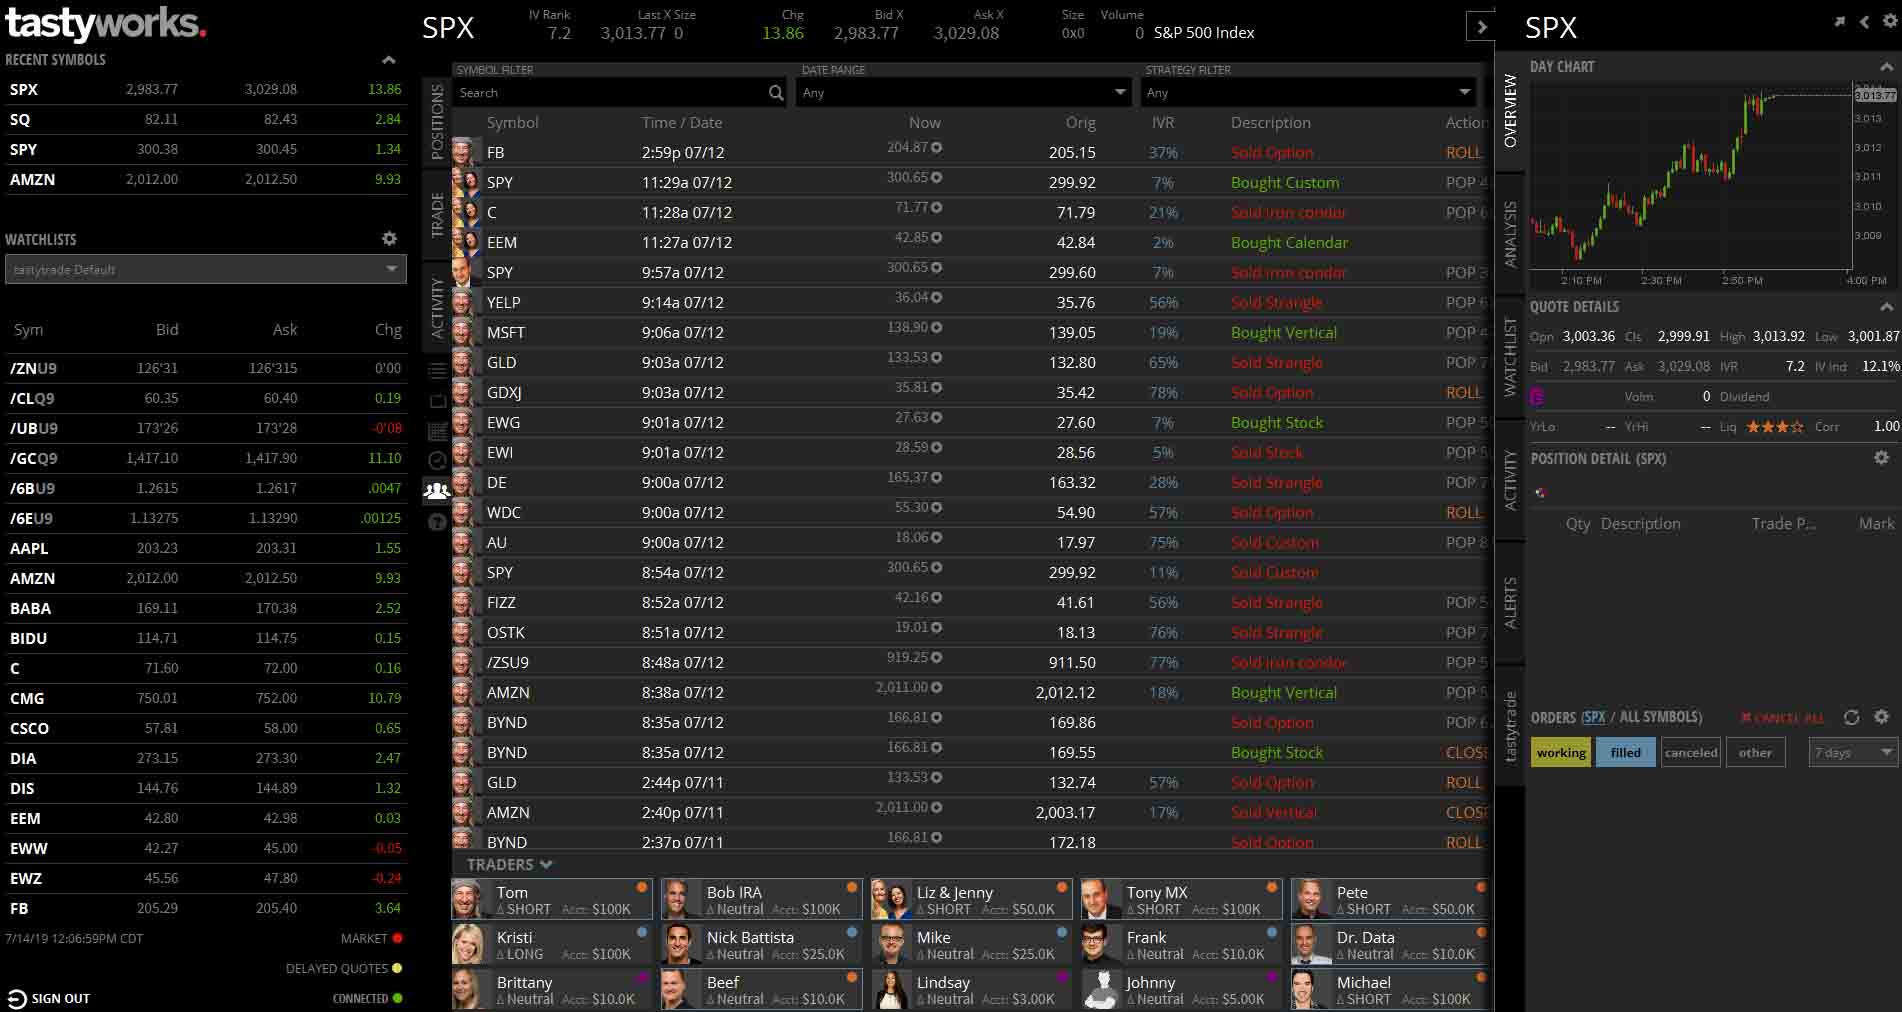This screenshot has width=1902, height=1012.
Task: Click the search magnifier in Symbol Filter
Action: (x=776, y=93)
